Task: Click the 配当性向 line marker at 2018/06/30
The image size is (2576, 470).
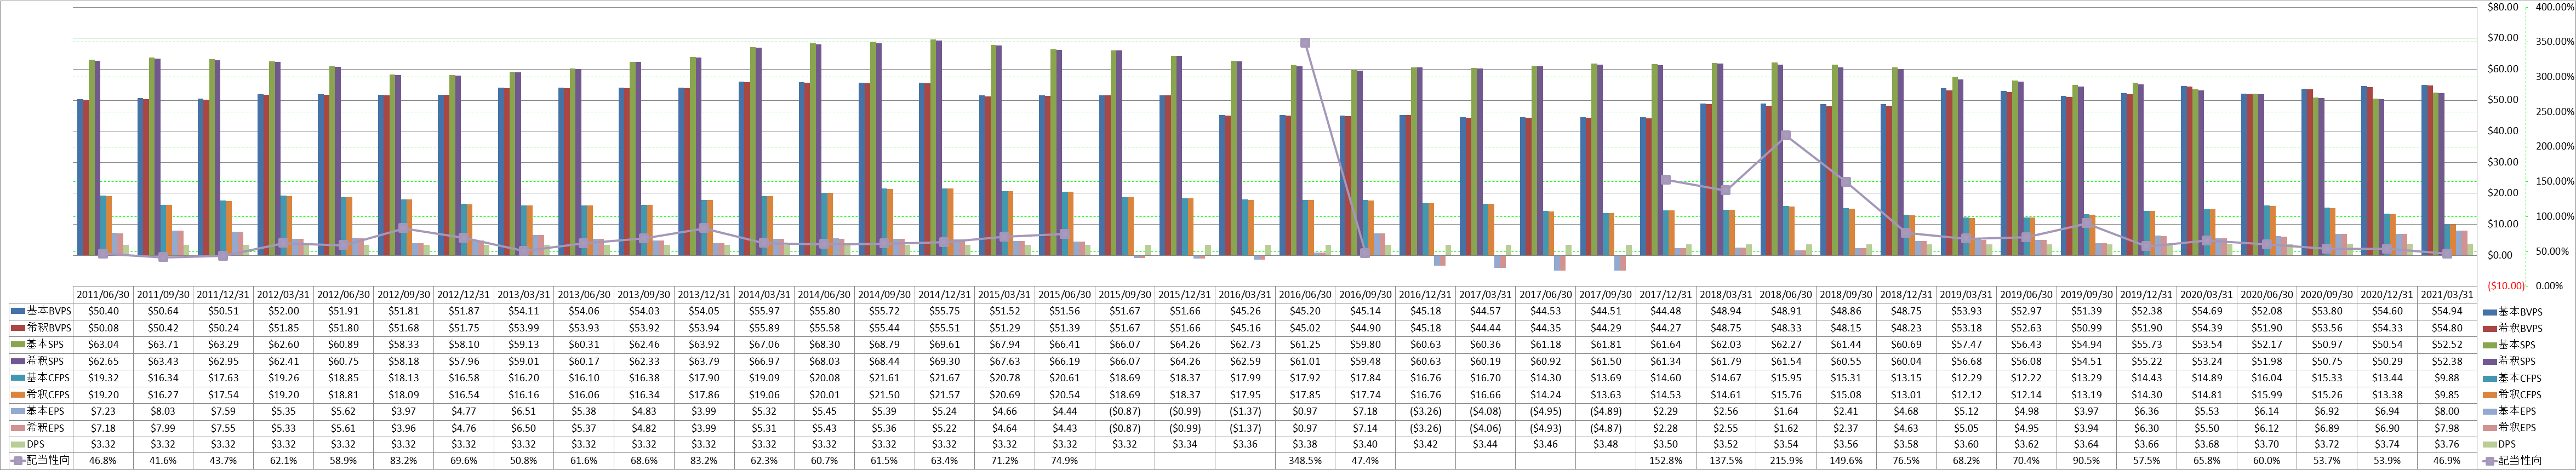Action: tap(1786, 135)
